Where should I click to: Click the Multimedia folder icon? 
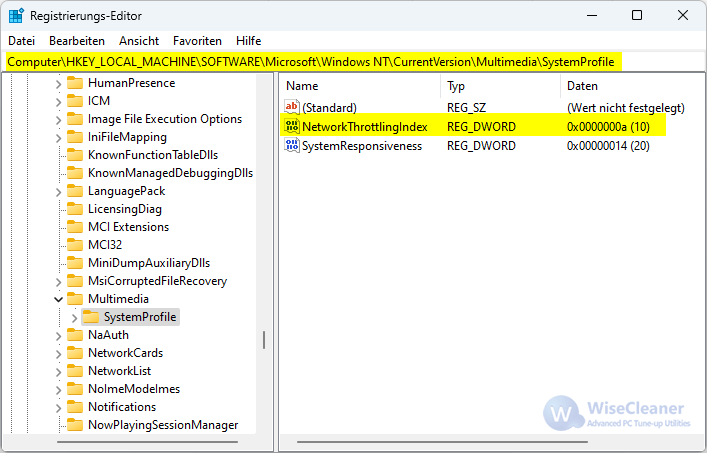click(75, 299)
